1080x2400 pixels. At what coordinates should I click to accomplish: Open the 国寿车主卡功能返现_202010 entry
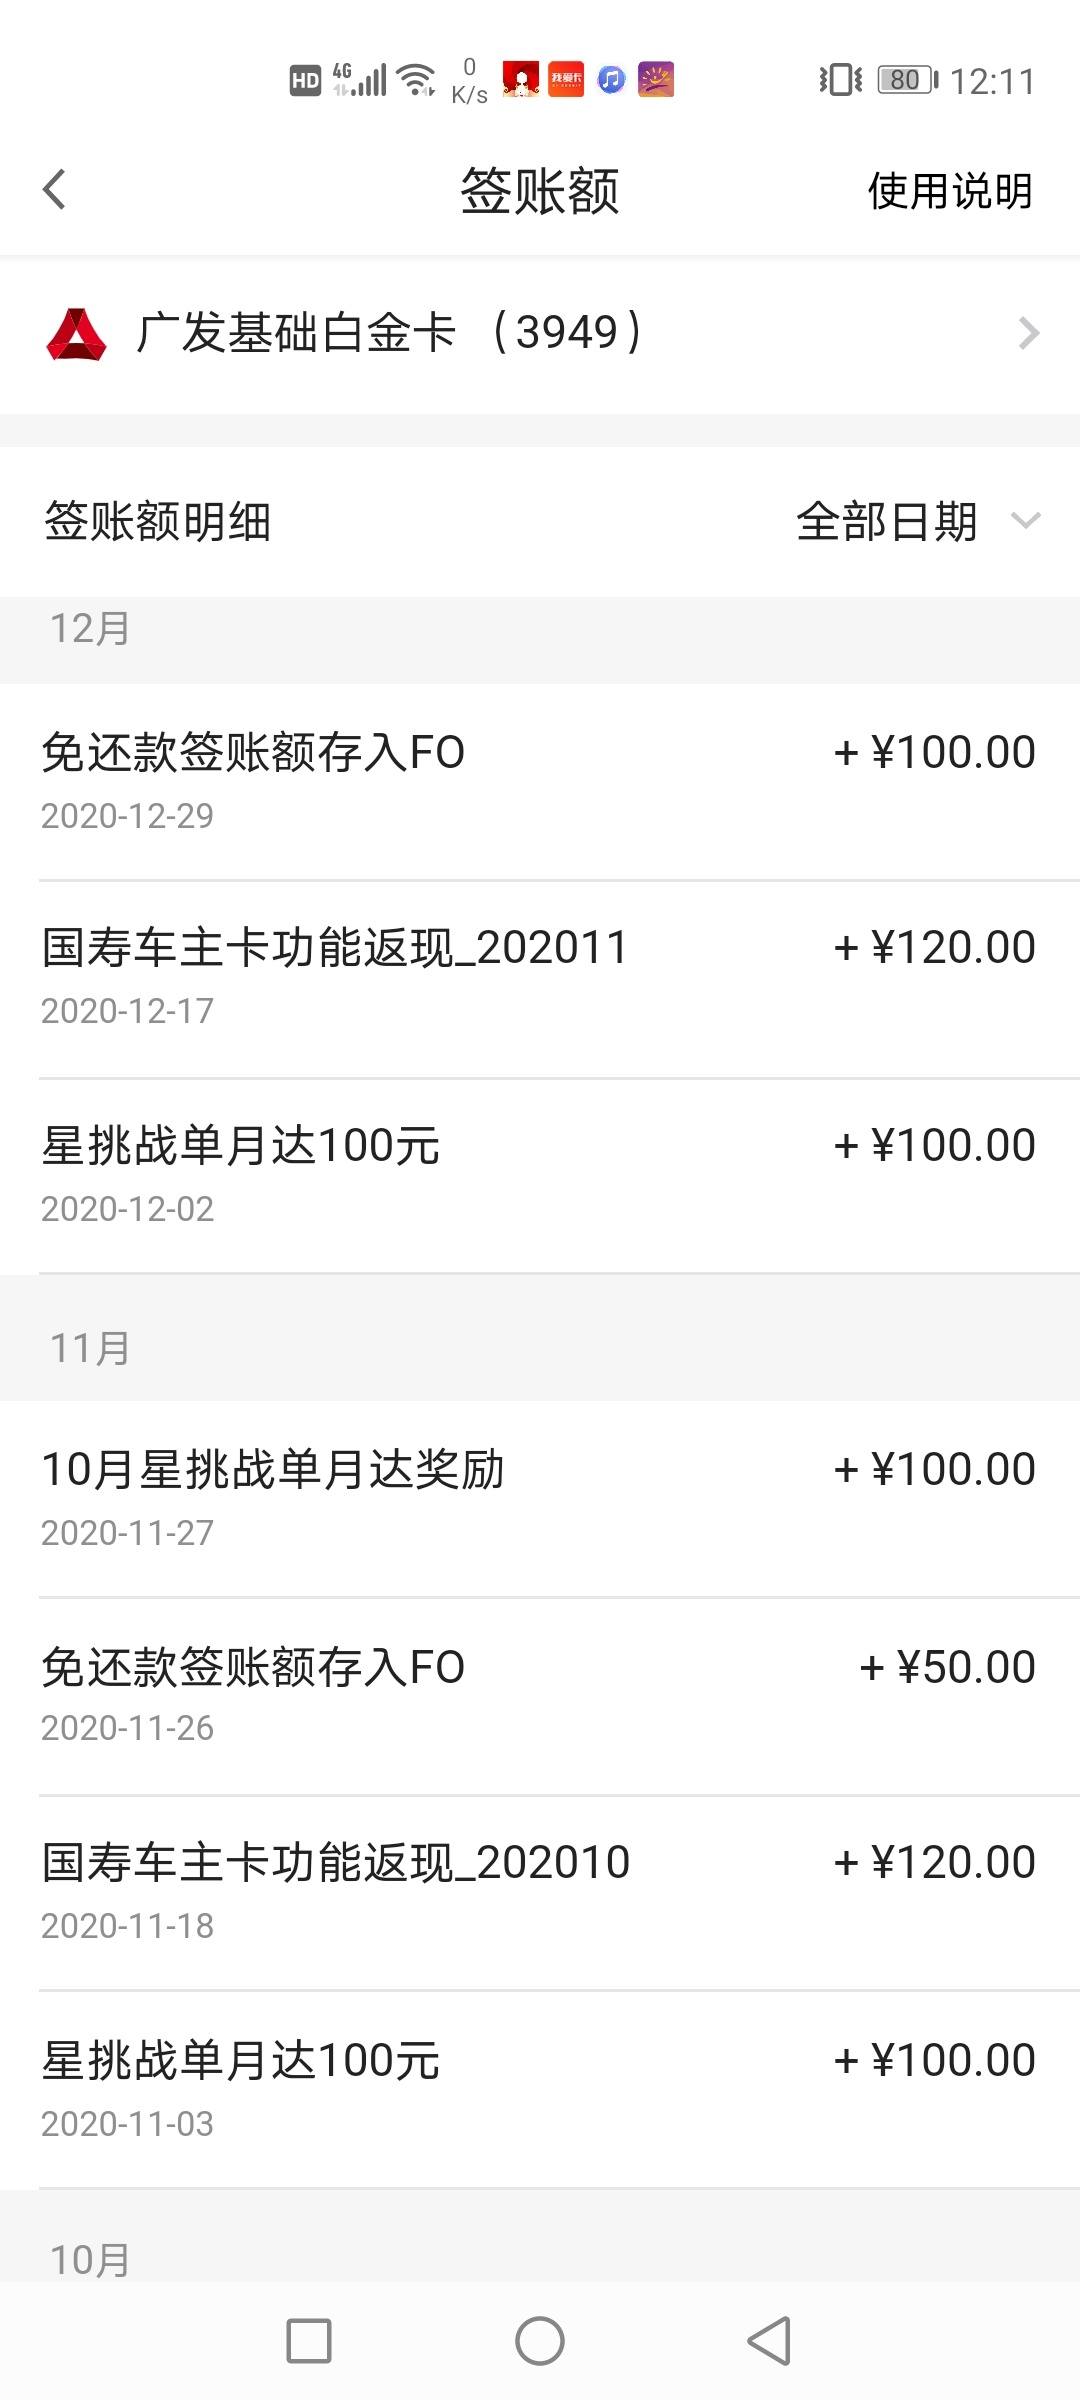click(540, 1892)
